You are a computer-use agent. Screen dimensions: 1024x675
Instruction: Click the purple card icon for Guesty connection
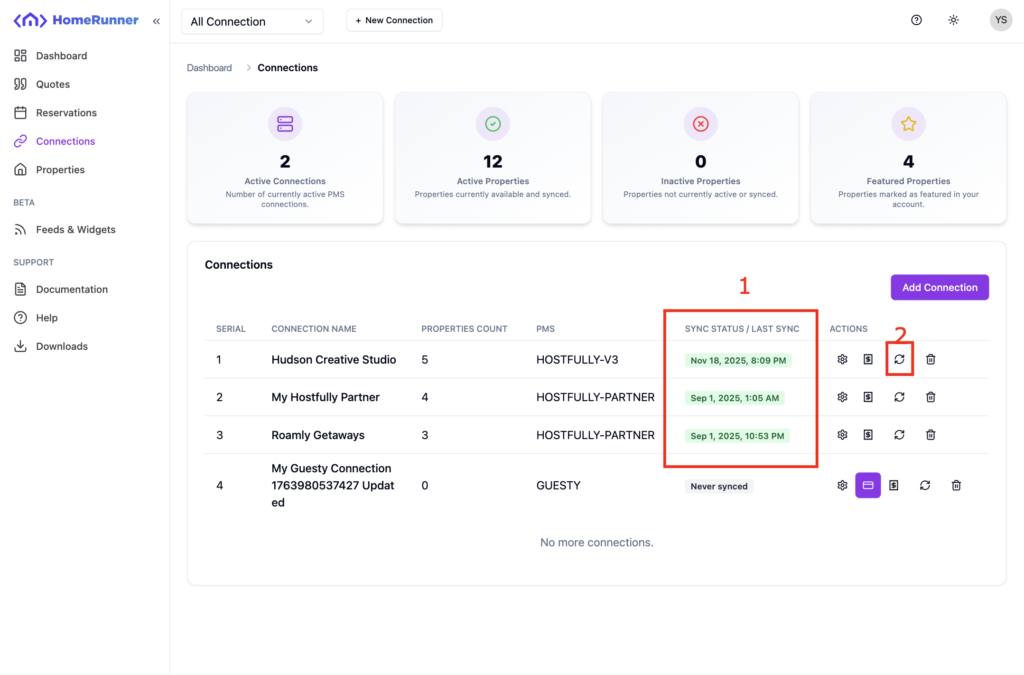click(867, 485)
